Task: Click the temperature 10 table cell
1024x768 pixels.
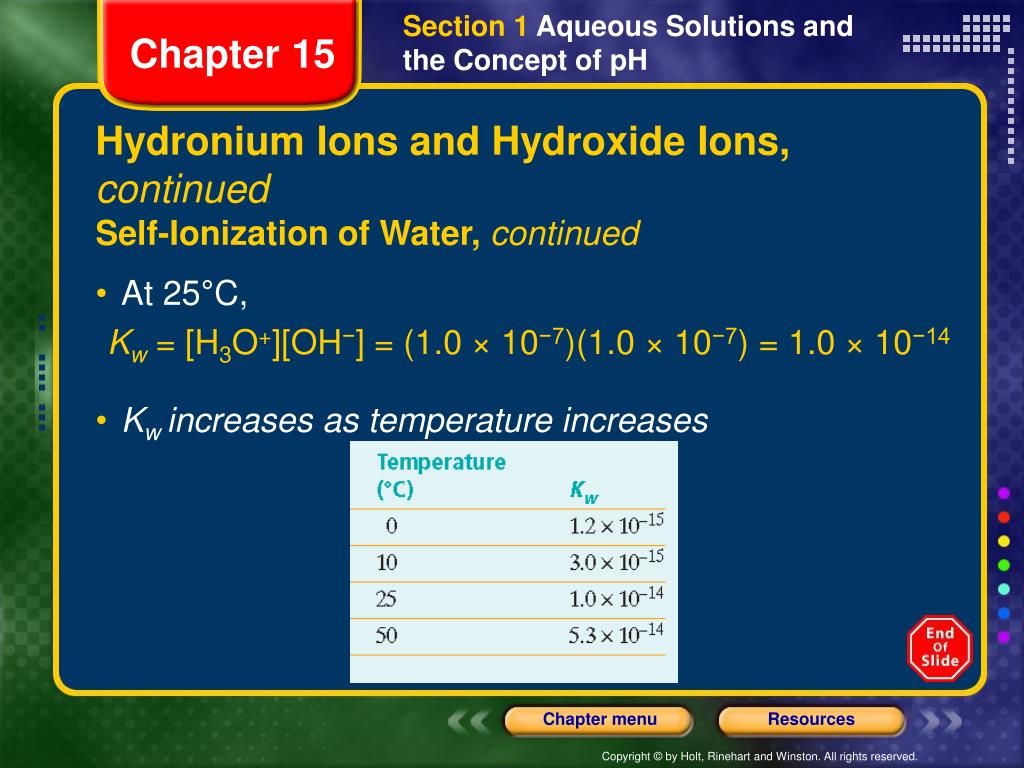Action: [x=387, y=562]
